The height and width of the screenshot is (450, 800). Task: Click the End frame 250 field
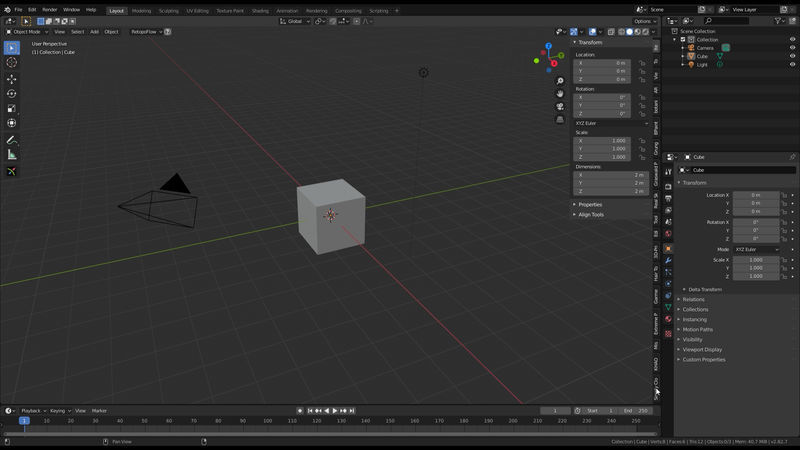636,411
